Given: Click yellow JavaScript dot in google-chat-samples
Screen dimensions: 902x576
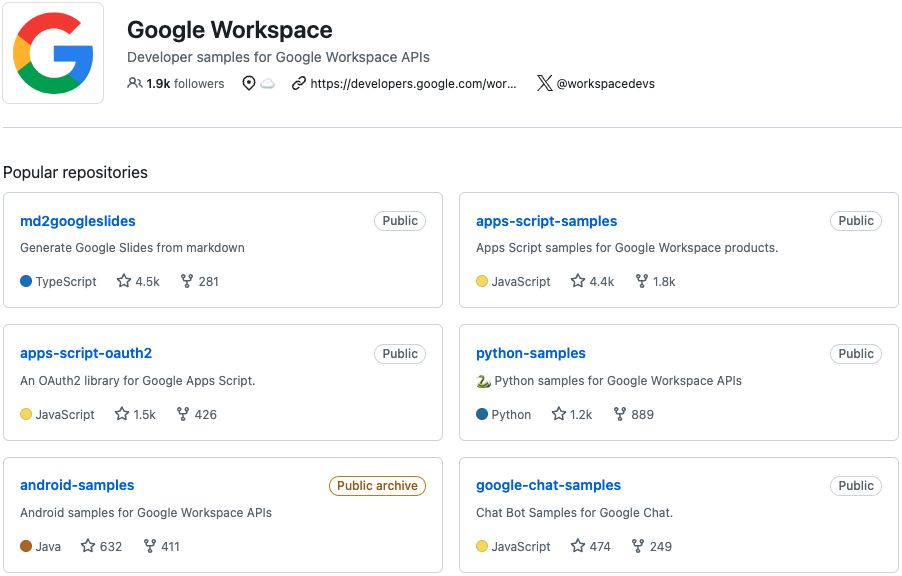Looking at the screenshot, I should click(482, 546).
